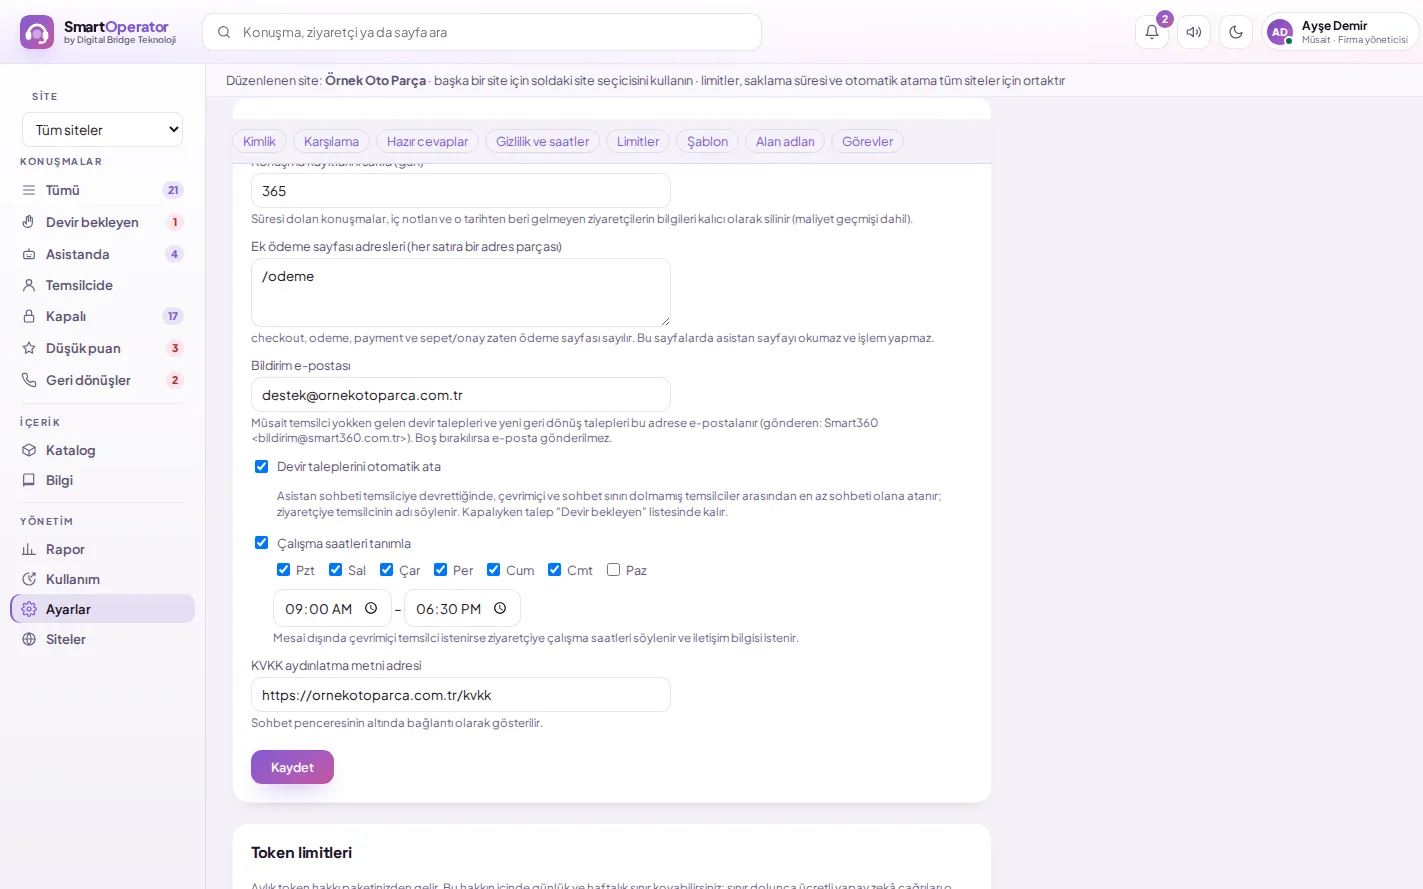The image size is (1423, 889).
Task: Switch to the Kimlik tab
Action: (259, 142)
